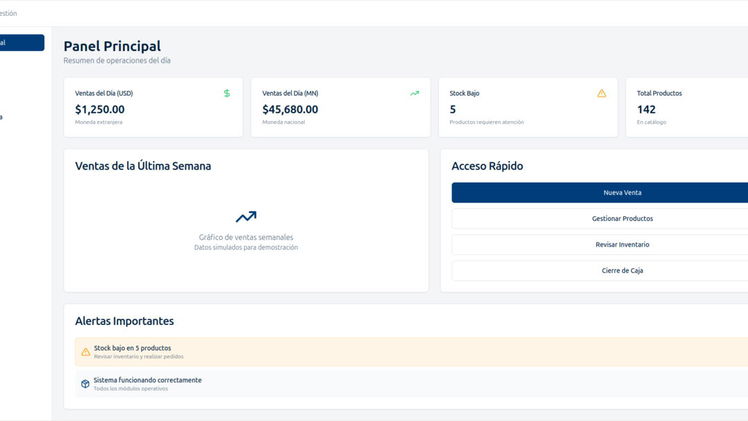Viewport: 748px width, 421px height.
Task: Select the highlighted sidebar menu item
Action: pyautogui.click(x=22, y=43)
